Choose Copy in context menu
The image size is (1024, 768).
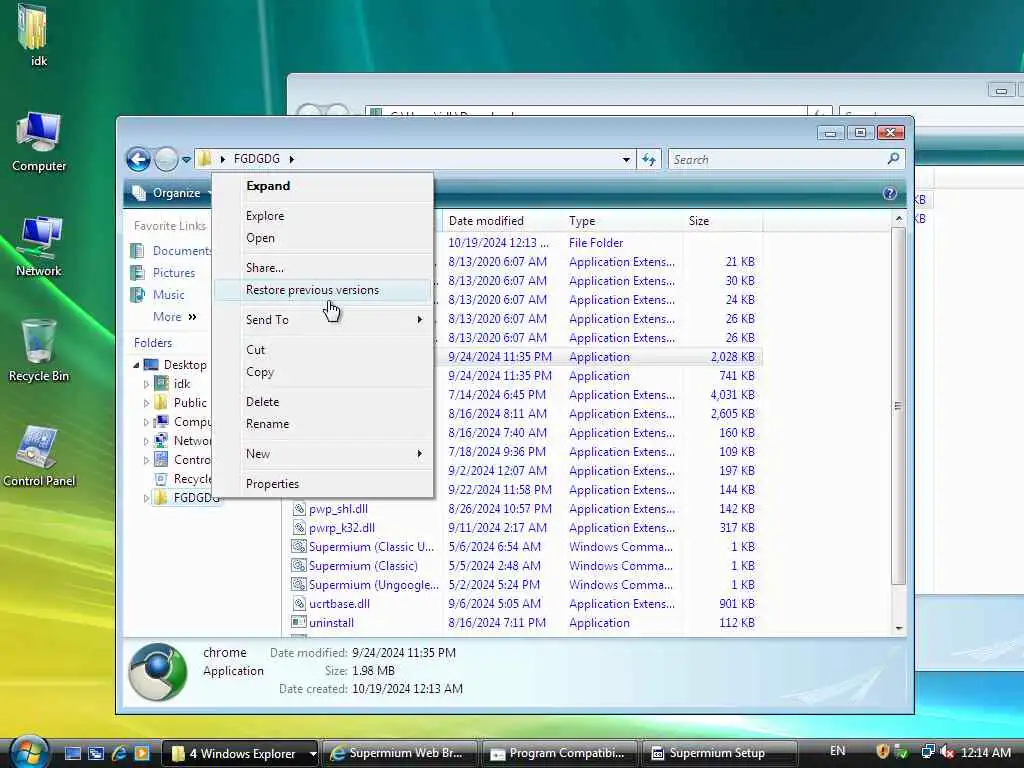(323, 372)
